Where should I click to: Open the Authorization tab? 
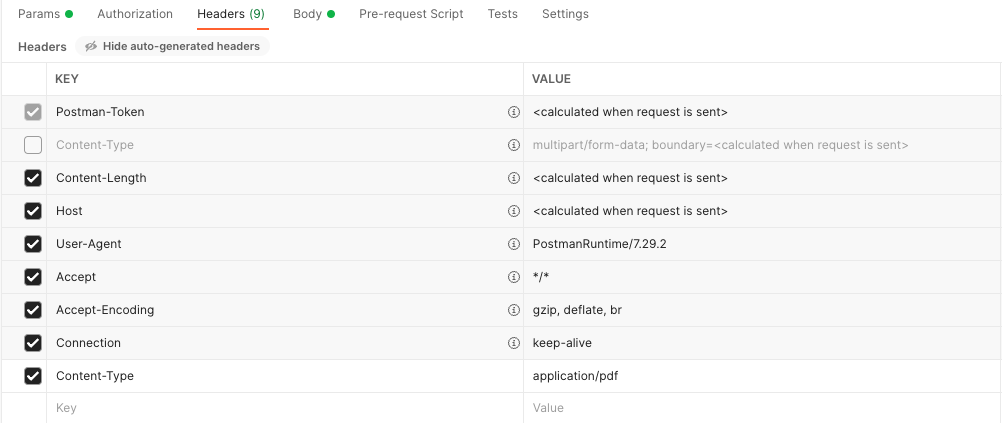135,14
